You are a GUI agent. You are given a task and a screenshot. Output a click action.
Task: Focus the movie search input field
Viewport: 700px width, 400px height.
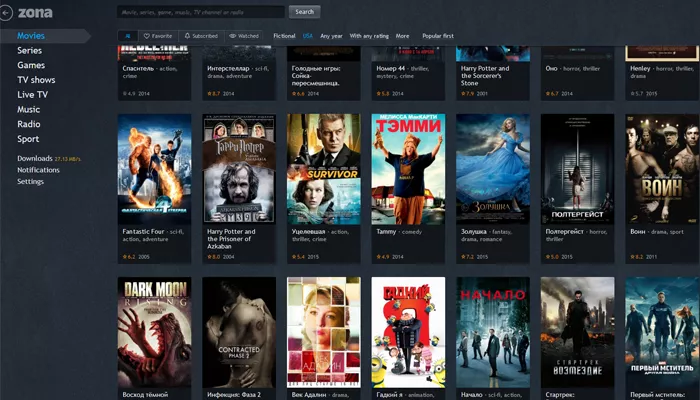(x=201, y=12)
